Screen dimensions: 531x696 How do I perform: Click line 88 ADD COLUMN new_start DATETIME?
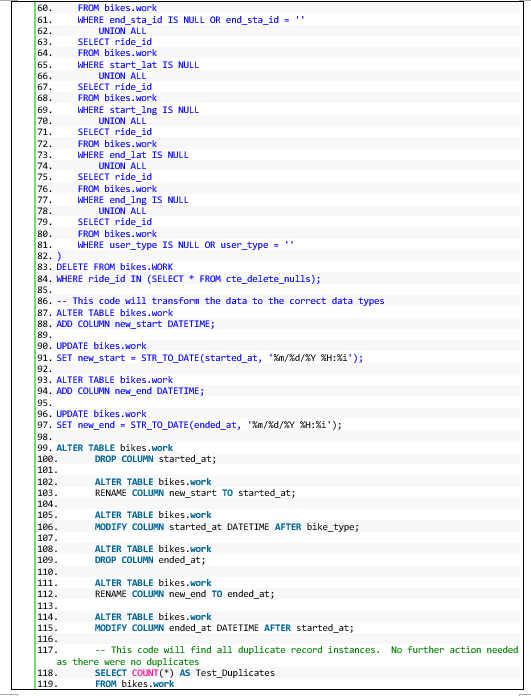point(135,324)
